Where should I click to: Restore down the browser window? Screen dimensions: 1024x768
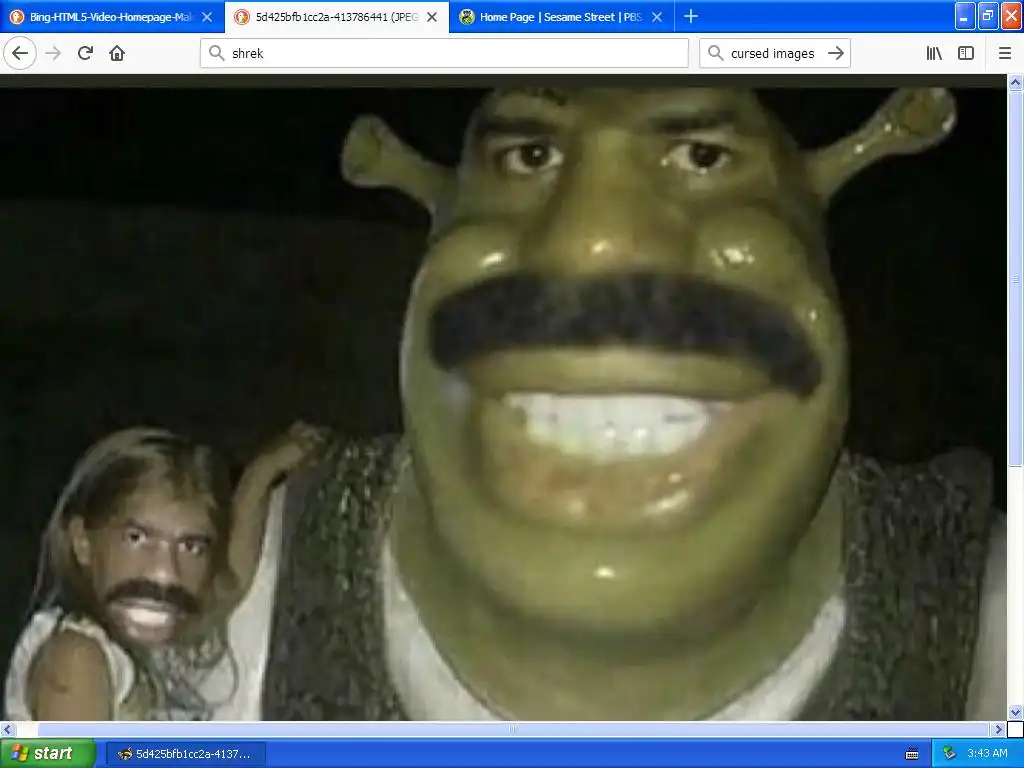coord(988,16)
